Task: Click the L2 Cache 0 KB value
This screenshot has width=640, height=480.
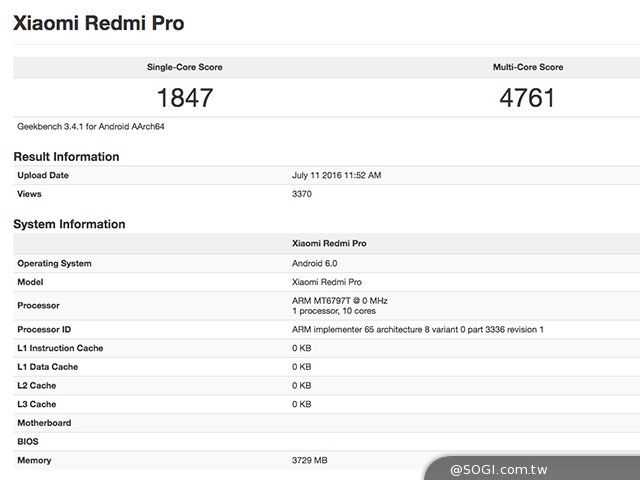Action: [x=302, y=386]
